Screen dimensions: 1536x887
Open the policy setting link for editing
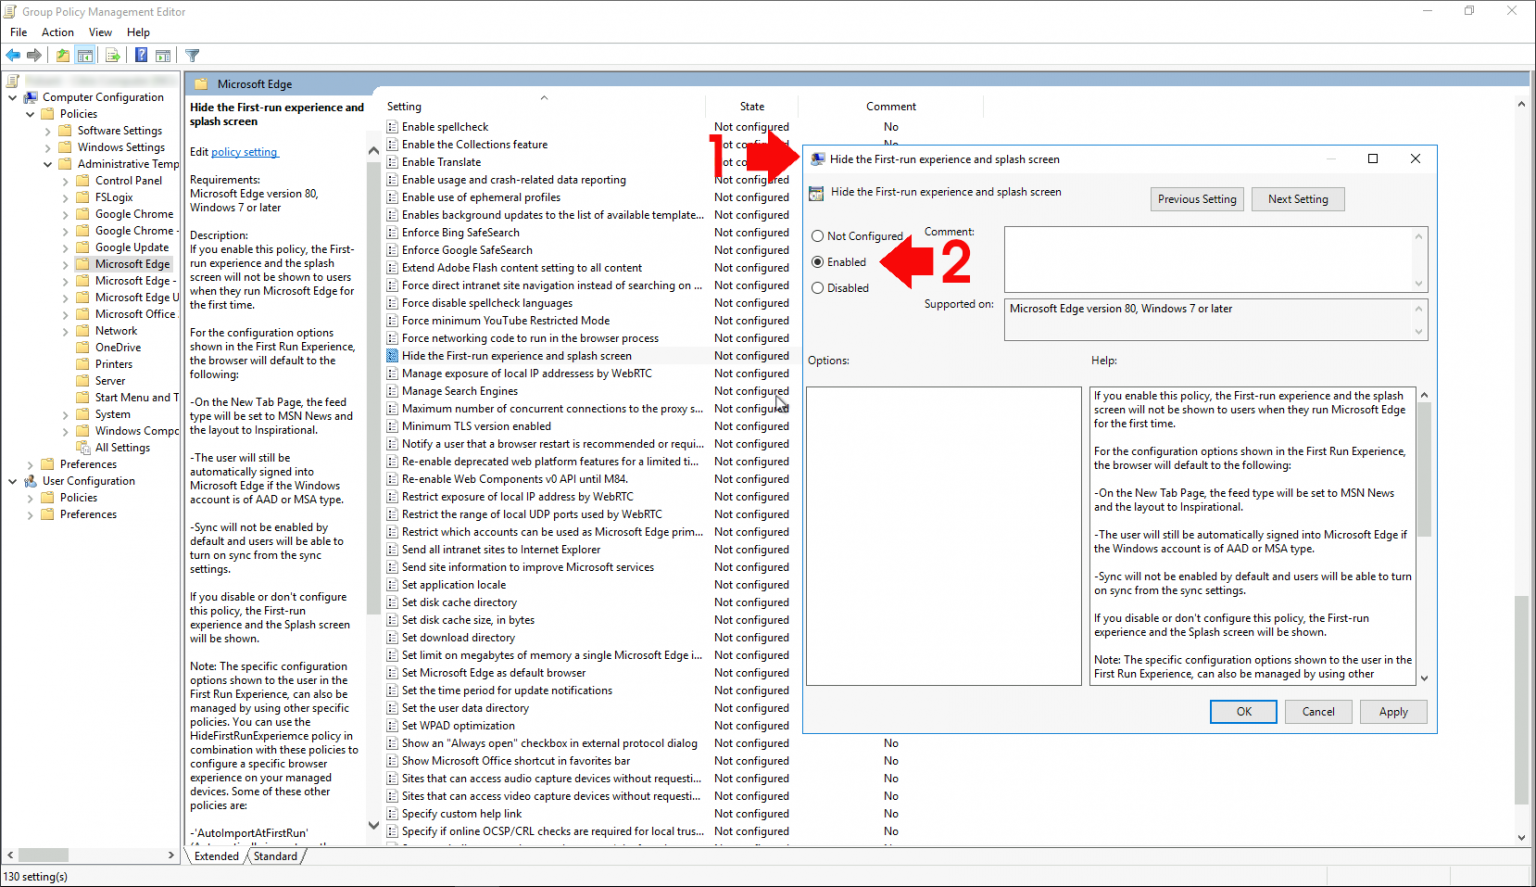[x=244, y=151]
